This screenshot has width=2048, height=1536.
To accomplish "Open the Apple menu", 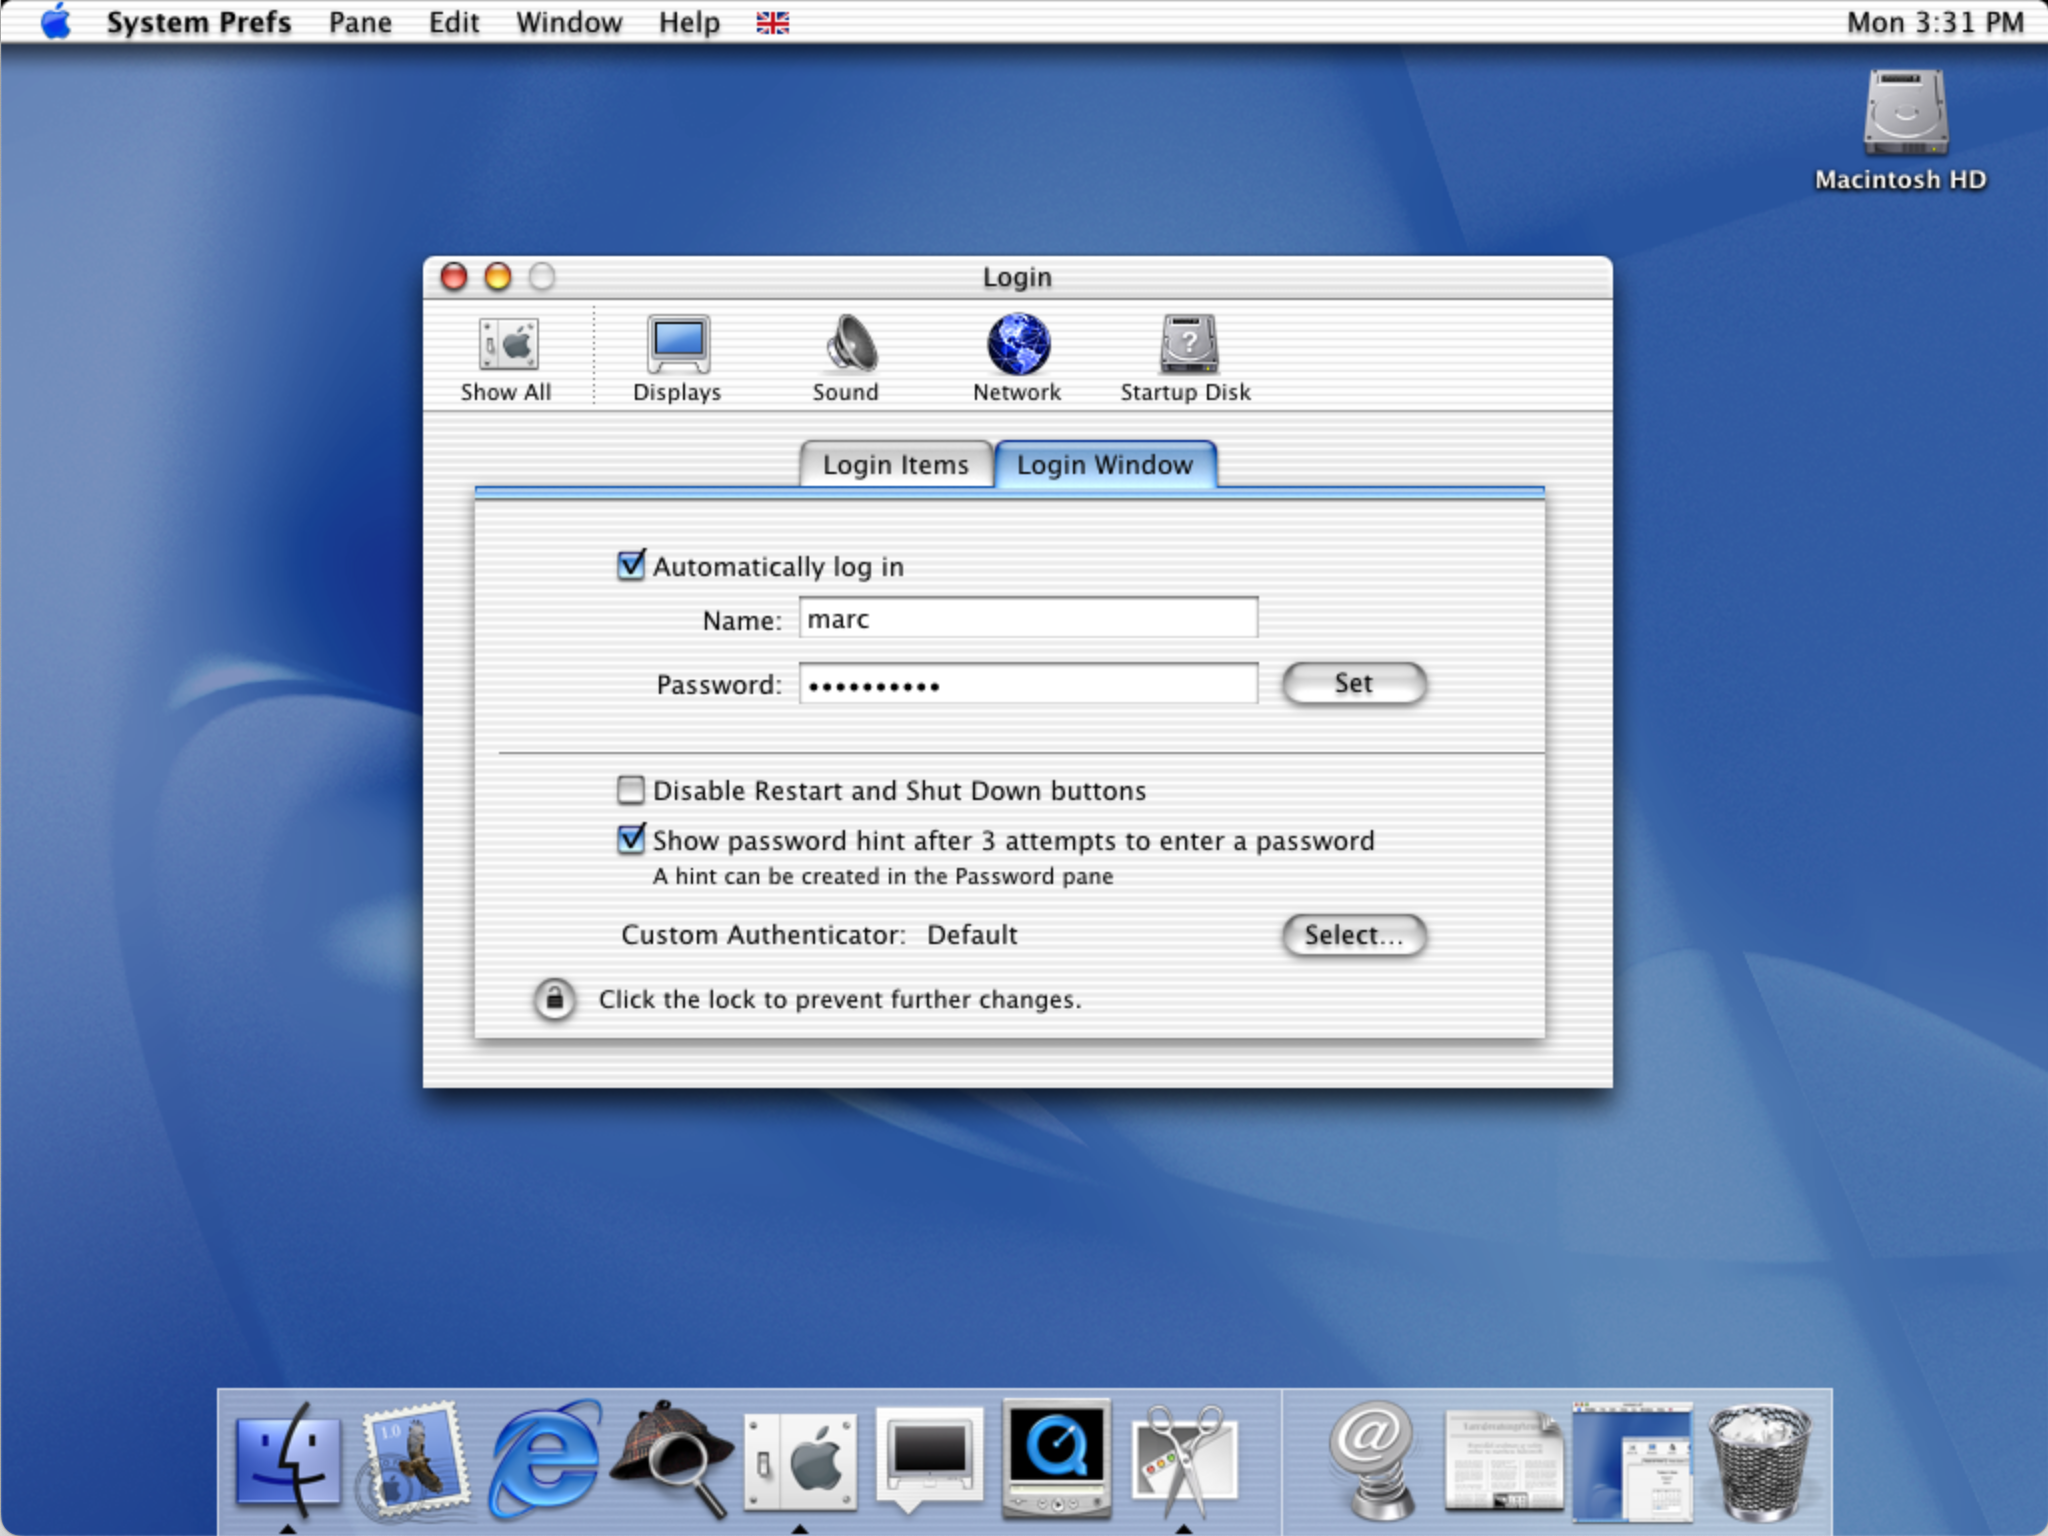I will click(x=57, y=21).
